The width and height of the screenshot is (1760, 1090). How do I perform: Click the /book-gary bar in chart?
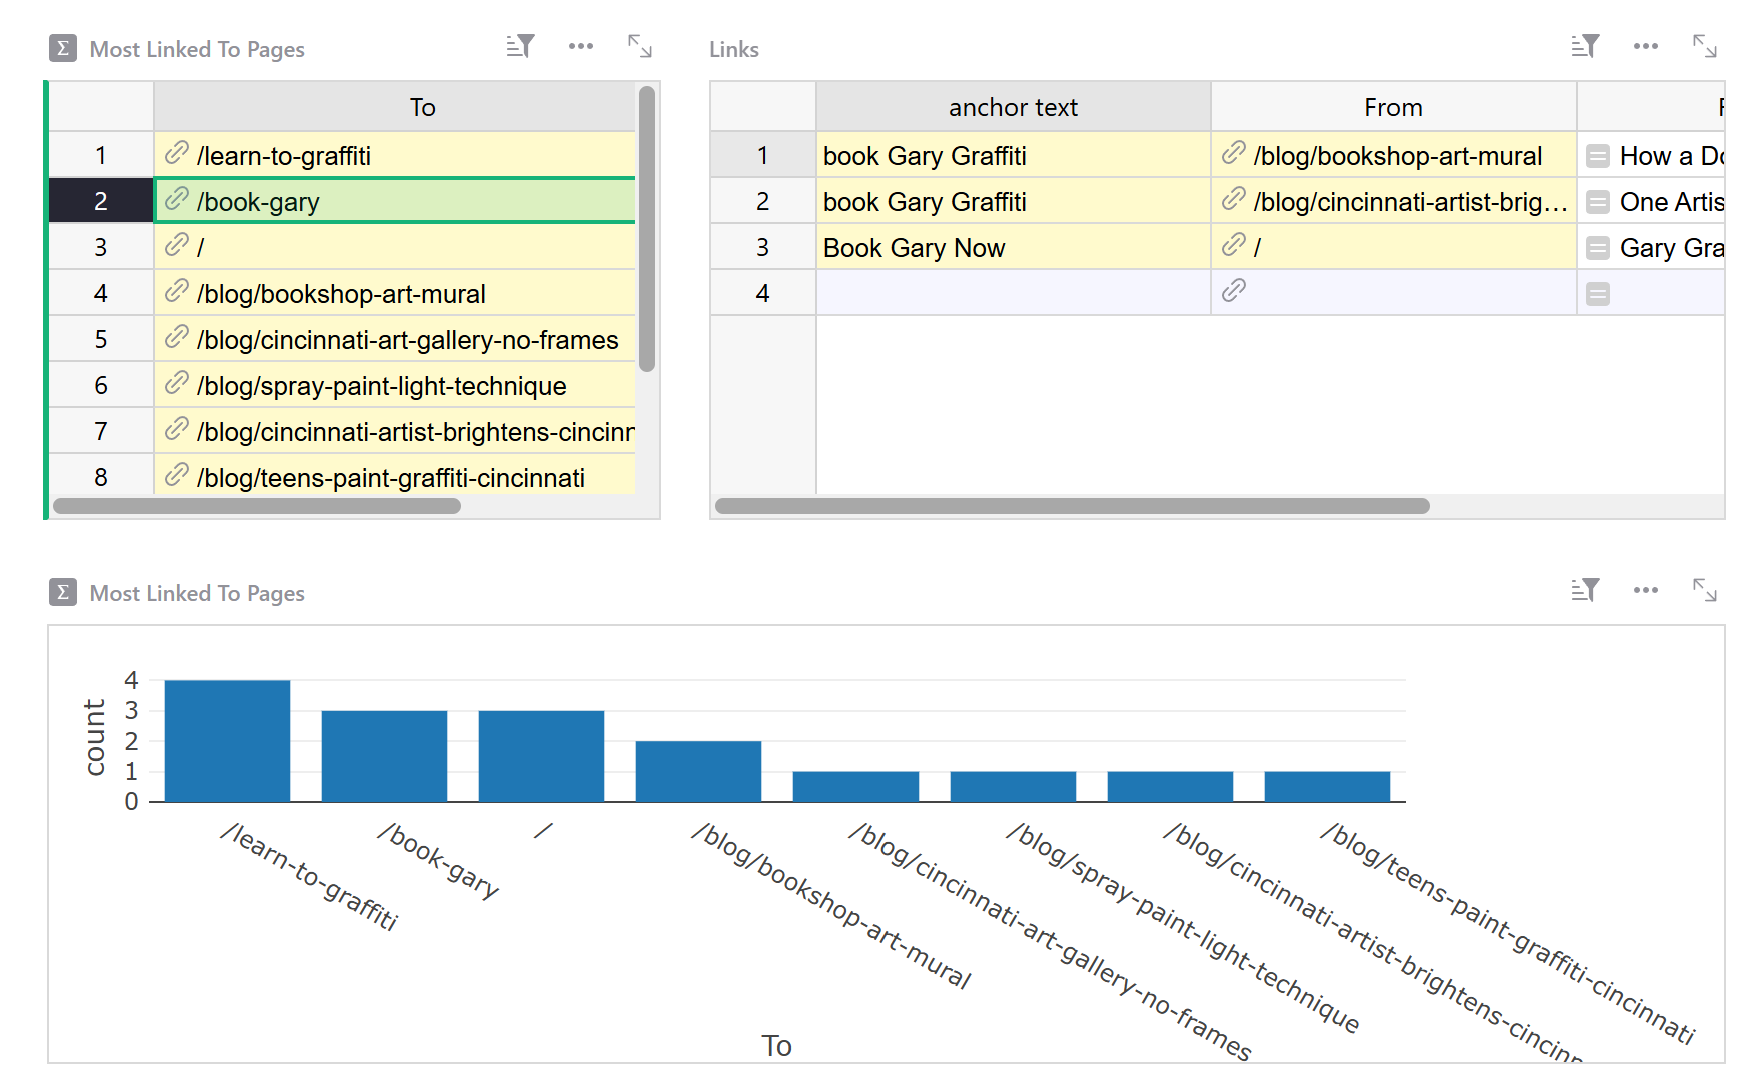click(x=384, y=756)
